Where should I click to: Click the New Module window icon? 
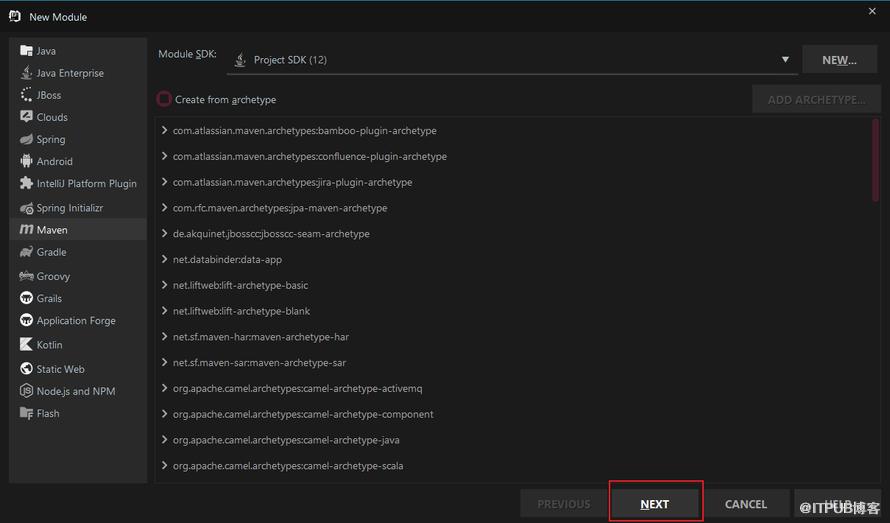(x=15, y=16)
